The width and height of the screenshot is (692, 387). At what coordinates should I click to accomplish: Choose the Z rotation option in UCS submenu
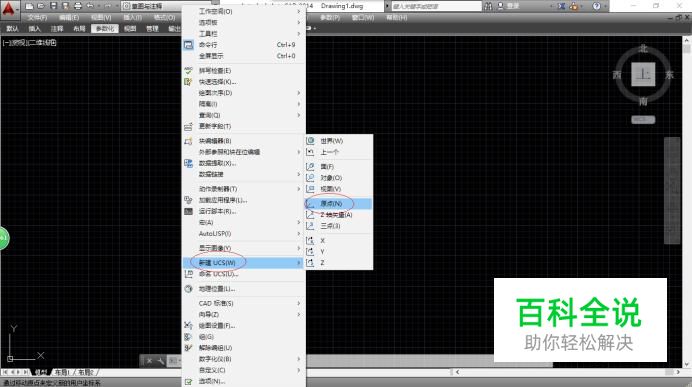339,263
